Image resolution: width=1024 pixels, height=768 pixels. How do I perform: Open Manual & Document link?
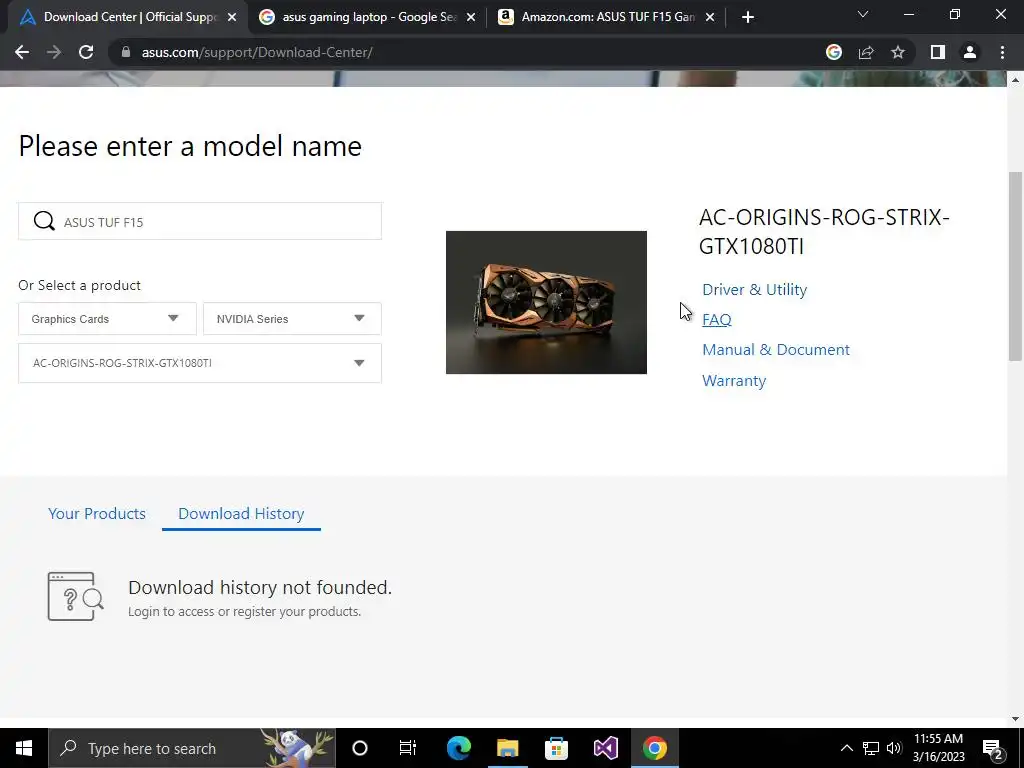point(776,349)
